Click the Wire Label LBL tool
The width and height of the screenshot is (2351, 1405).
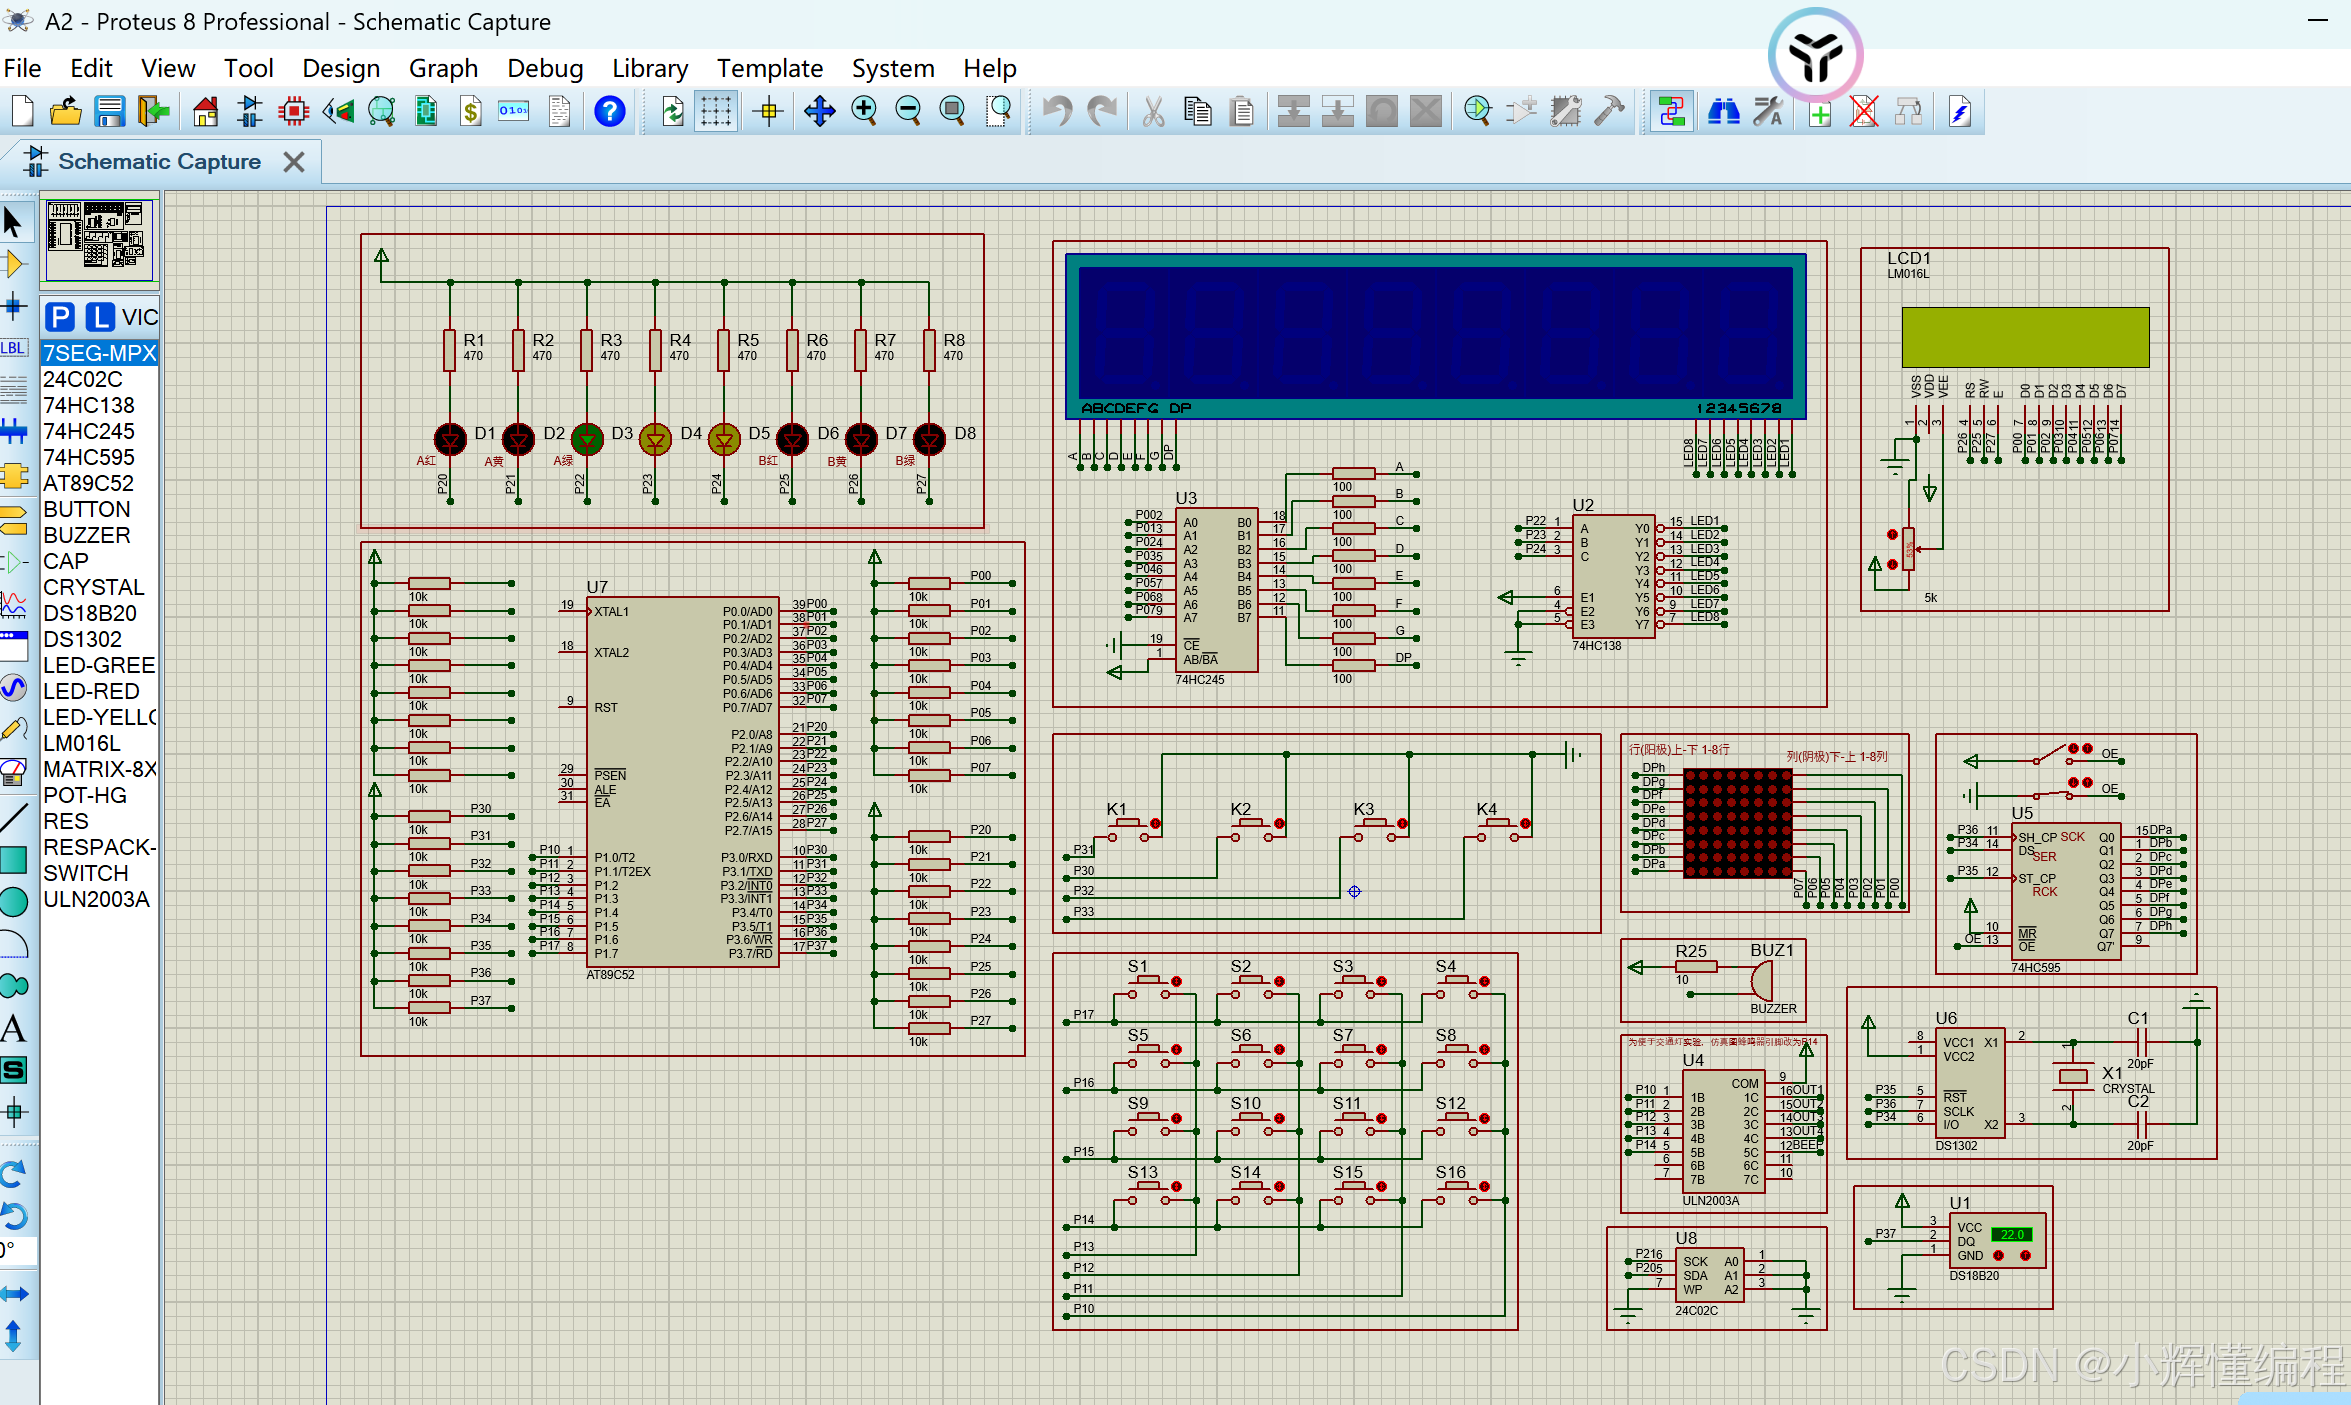pyautogui.click(x=14, y=348)
